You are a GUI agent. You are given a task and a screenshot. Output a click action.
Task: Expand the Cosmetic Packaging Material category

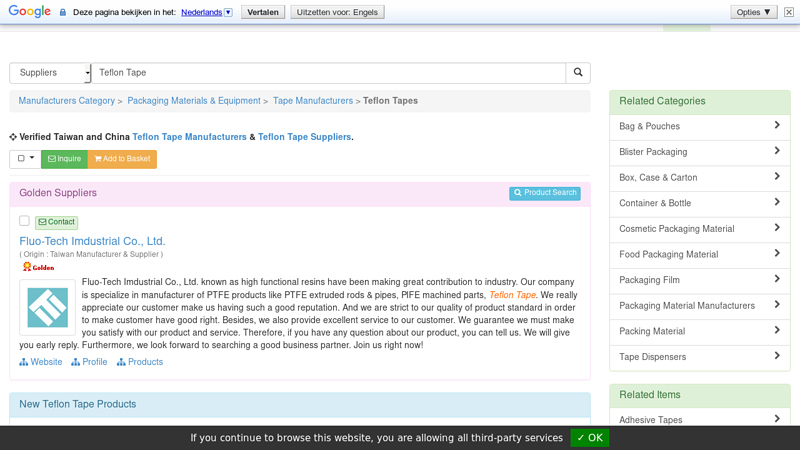point(699,229)
